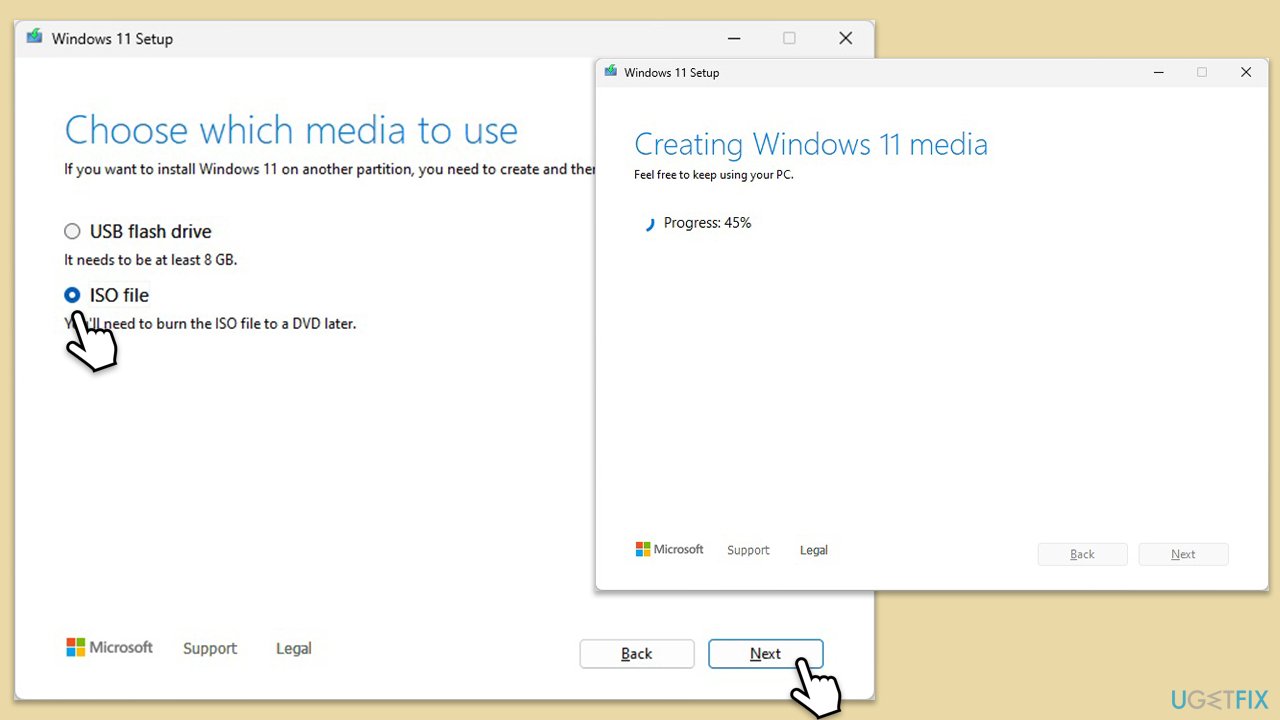Click the Choose which media to use heading
Screen dimensions: 1280x720
[x=291, y=130]
